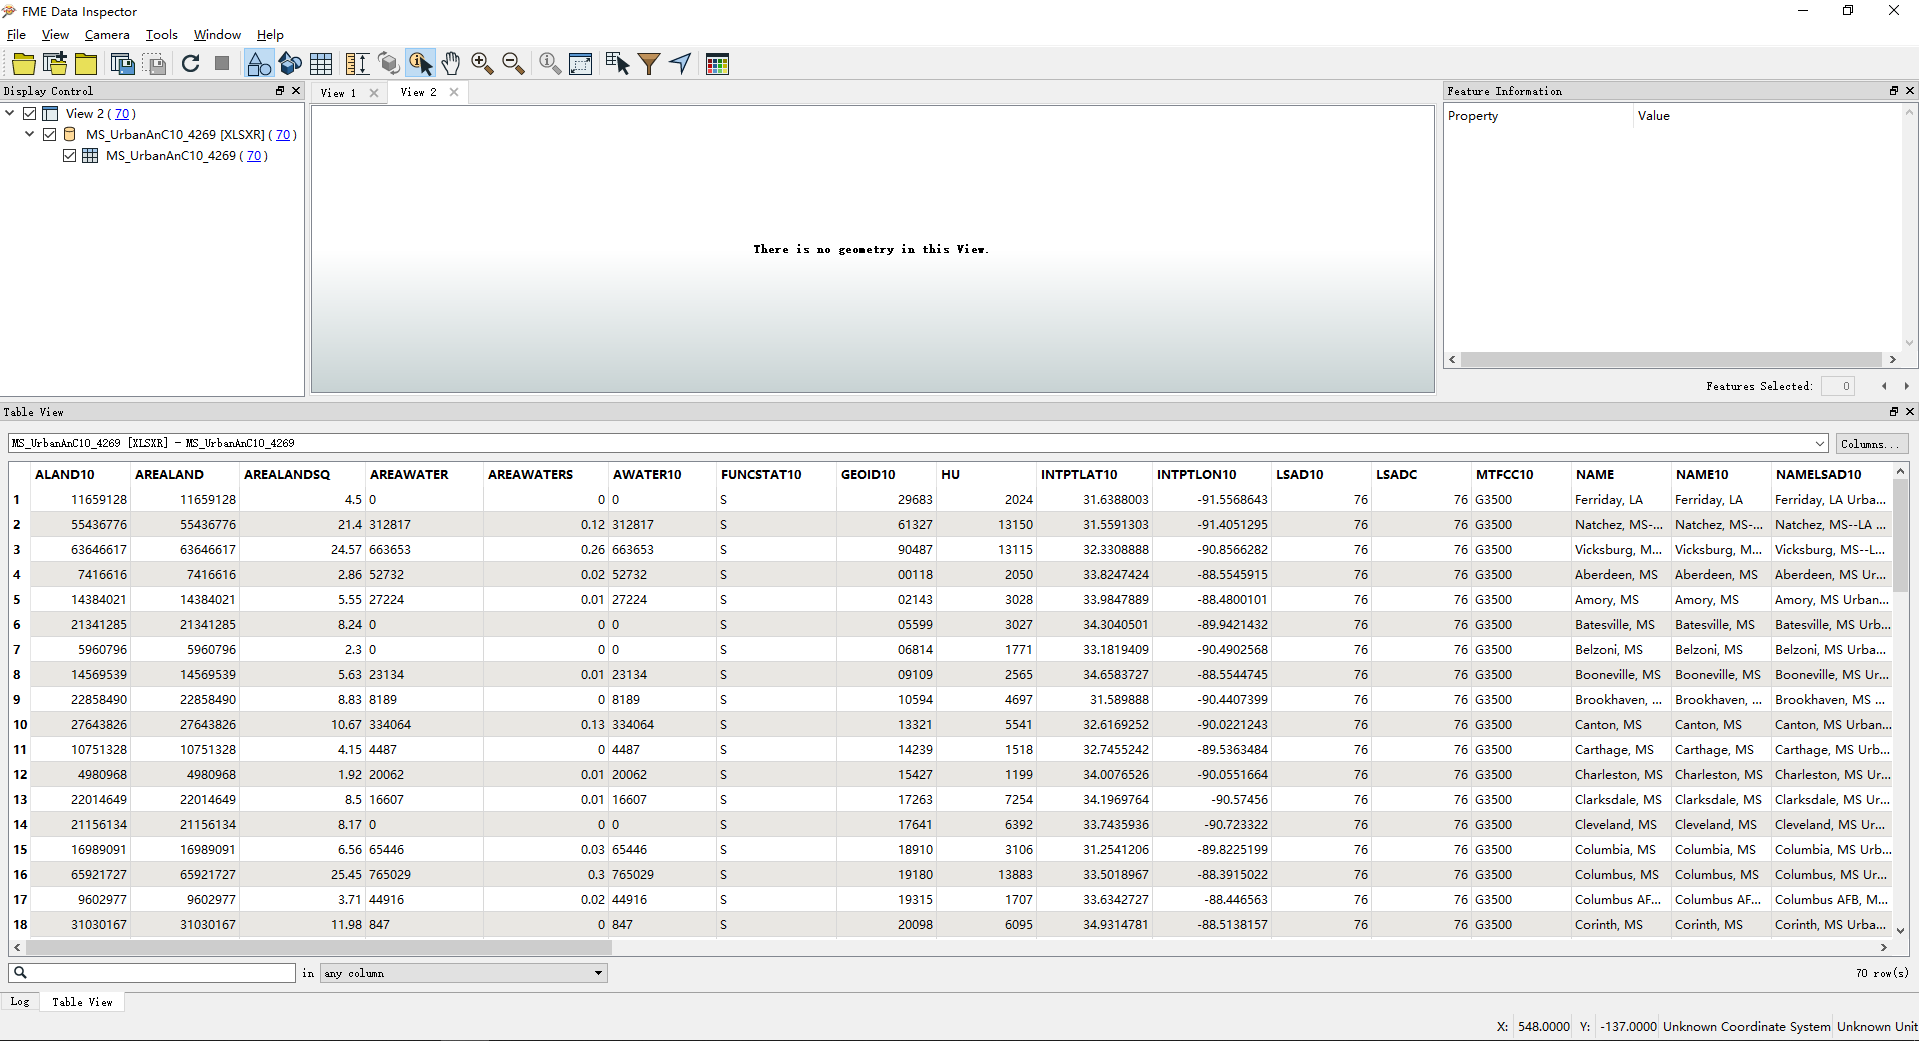Open the Tools menu
Viewport: 1919px width, 1041px height.
click(x=161, y=35)
